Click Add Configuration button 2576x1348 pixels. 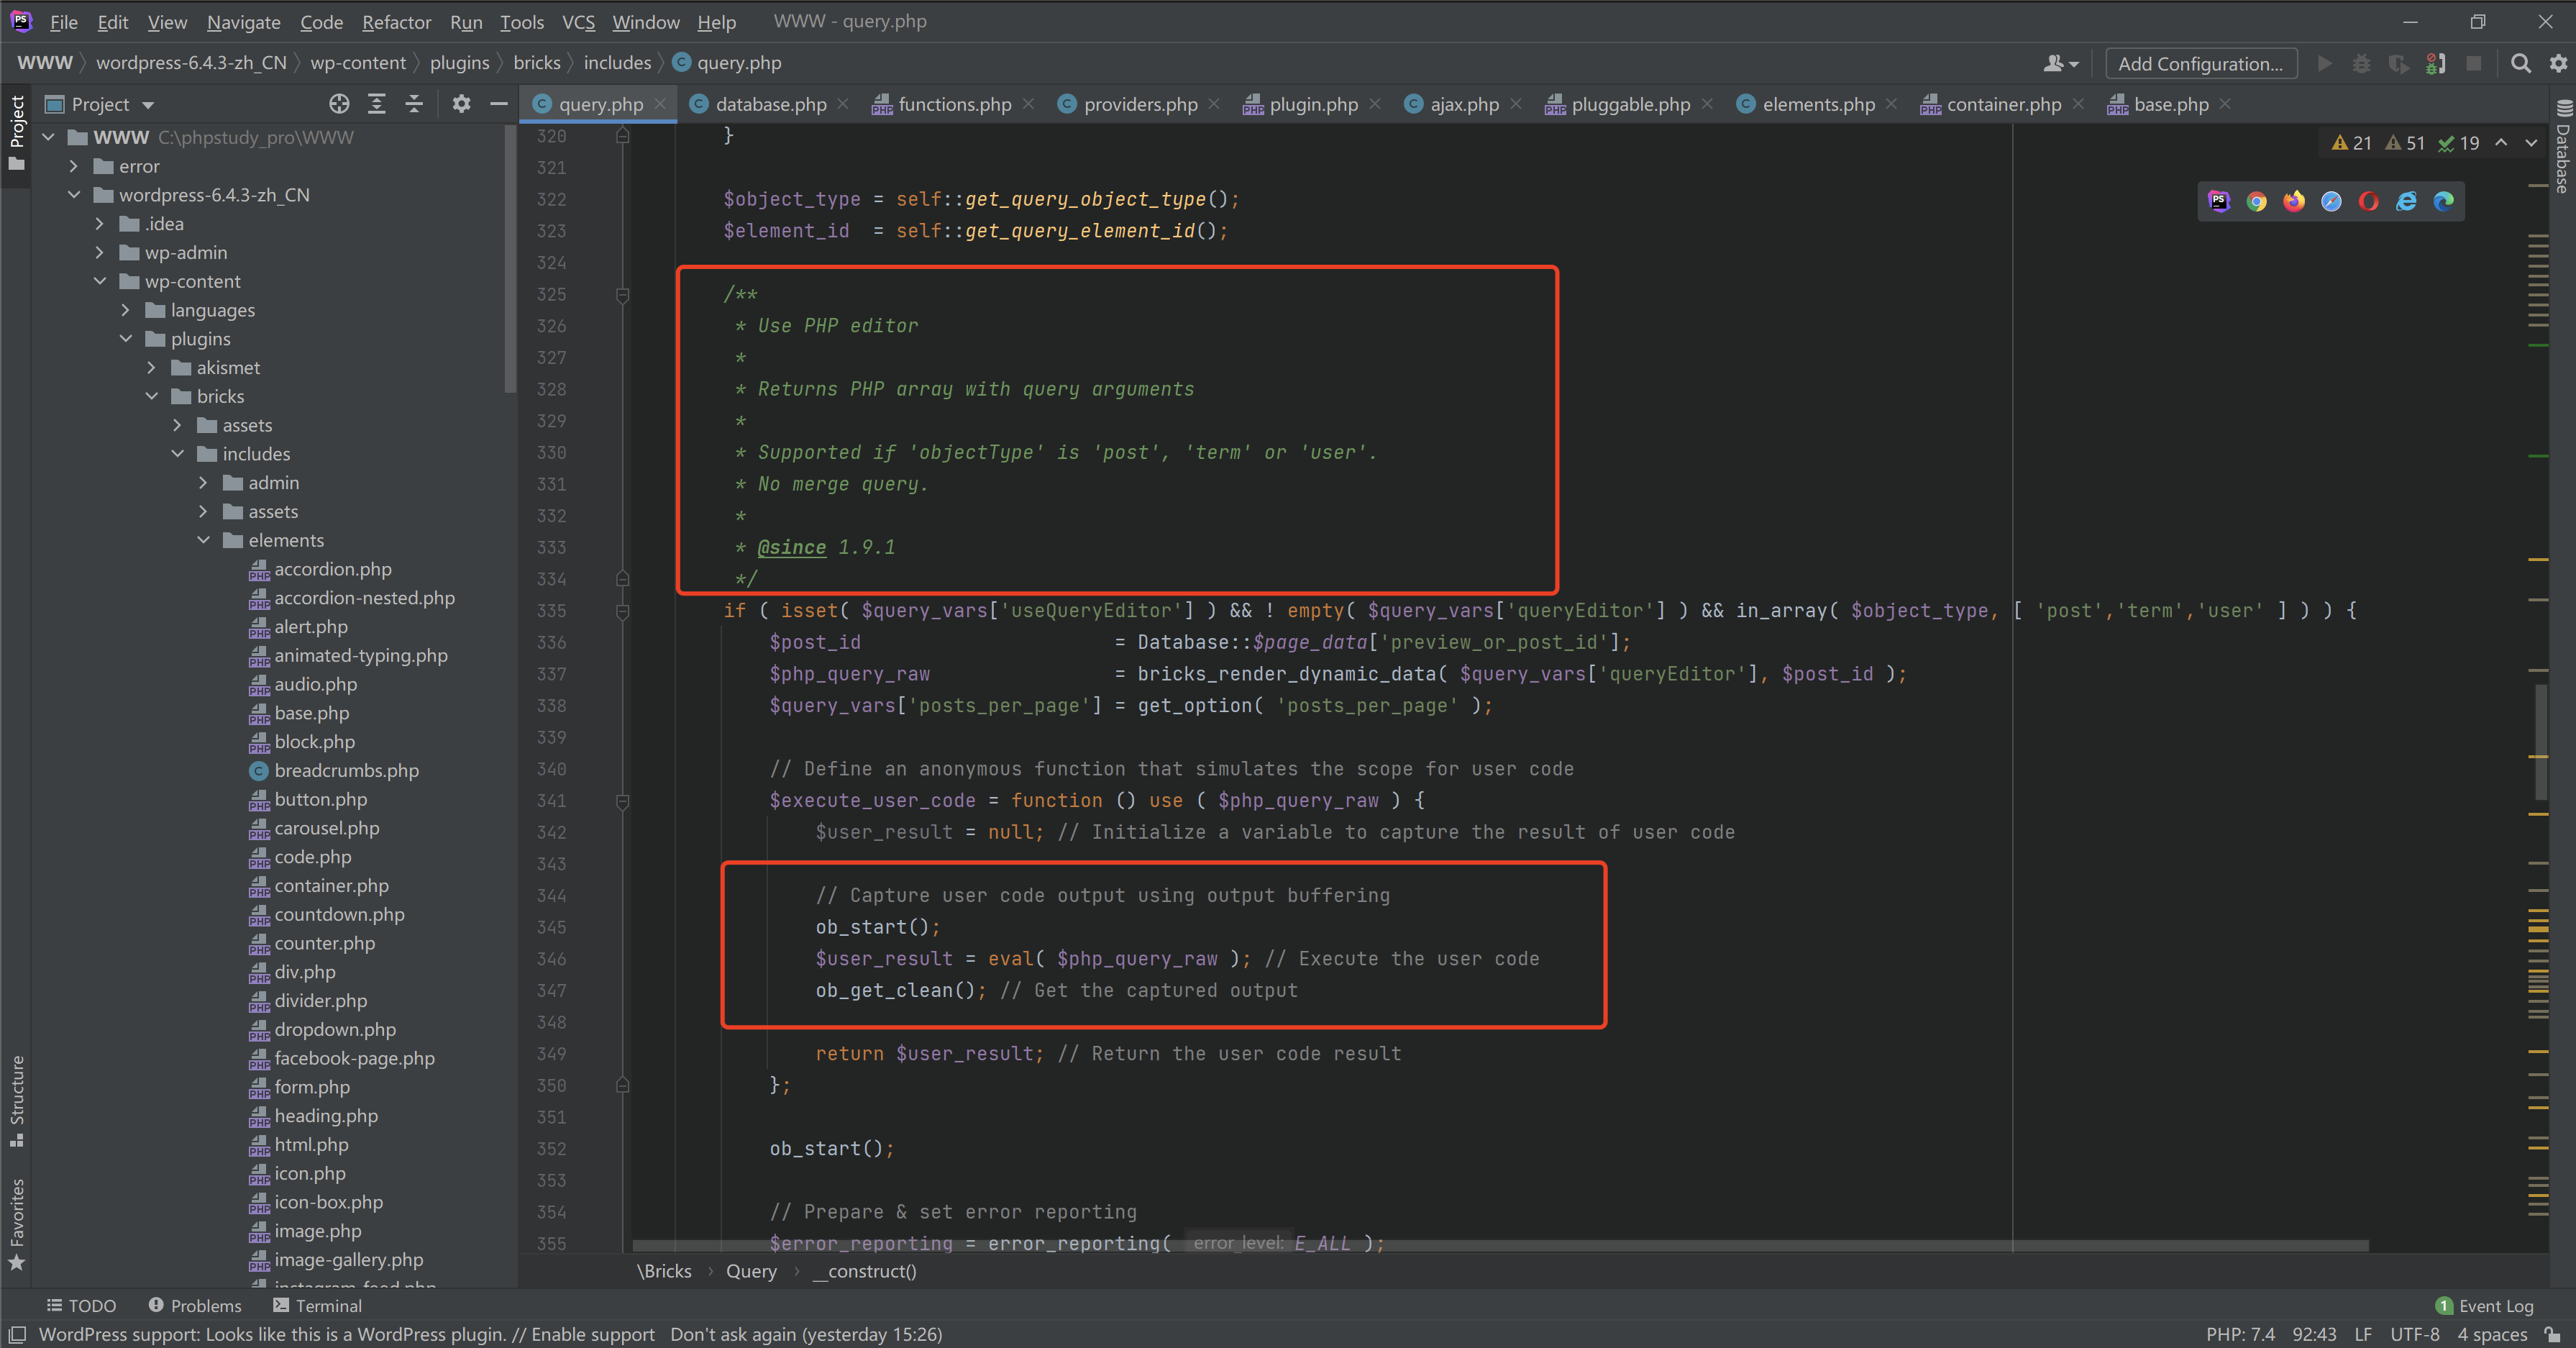click(x=2200, y=63)
